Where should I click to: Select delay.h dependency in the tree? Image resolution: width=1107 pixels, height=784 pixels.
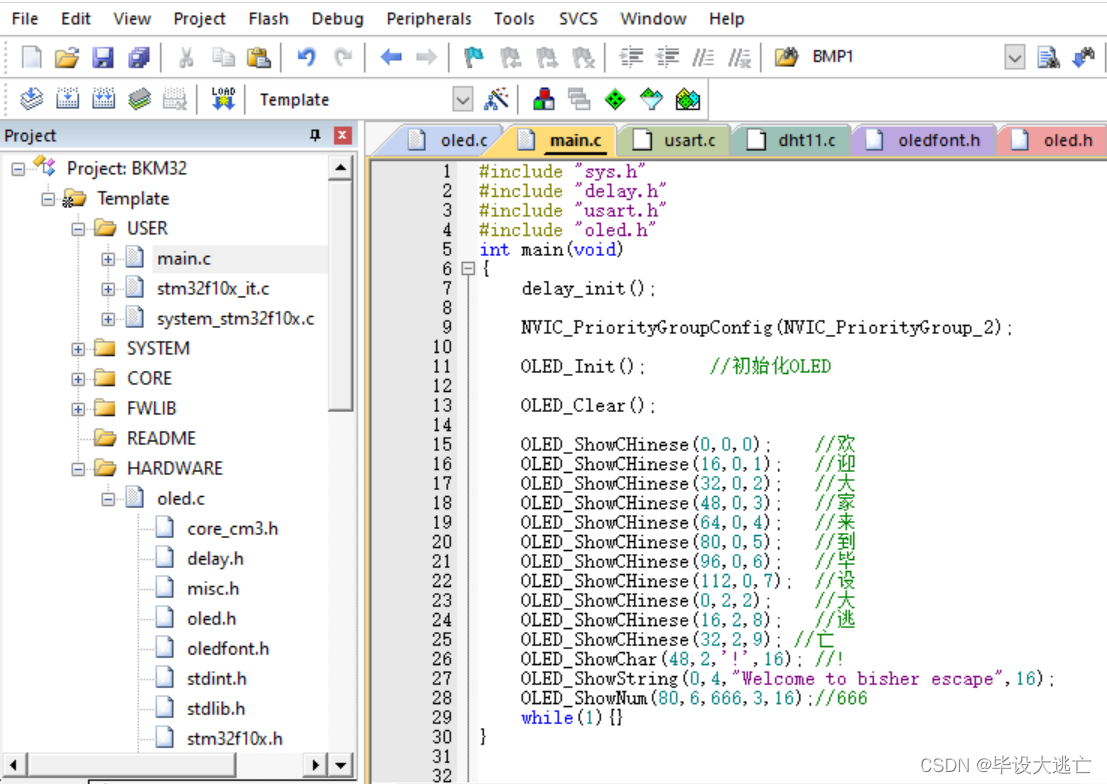215,559
